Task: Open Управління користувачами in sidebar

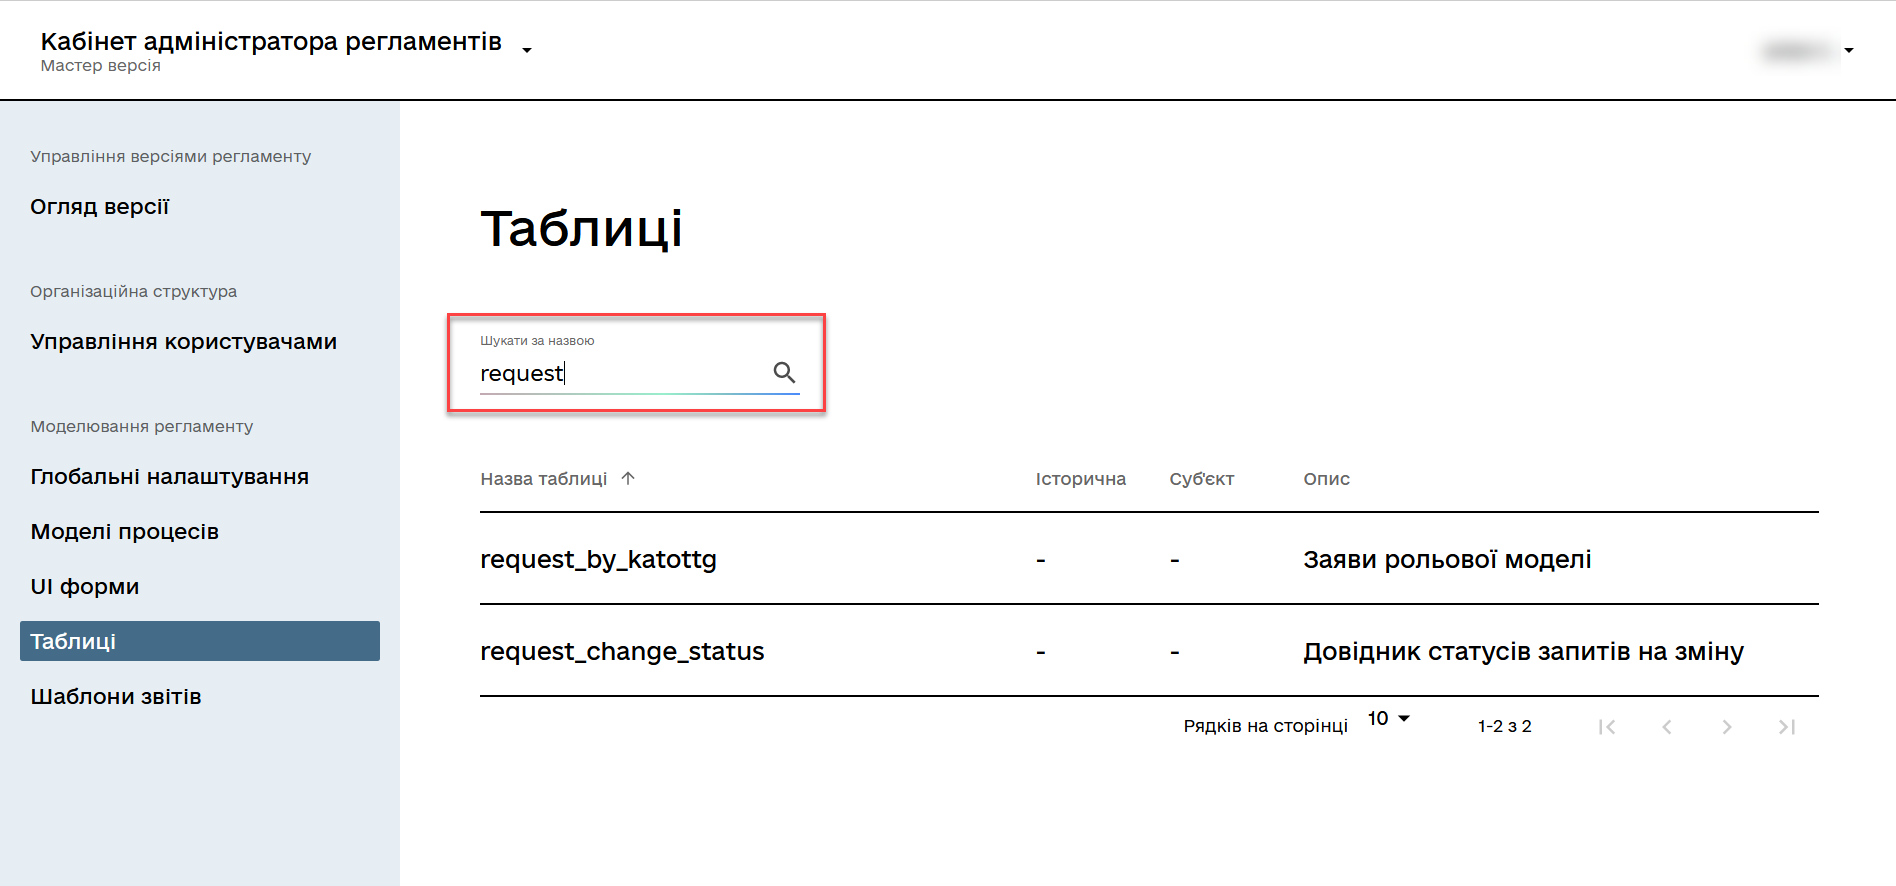Action: pyautogui.click(x=184, y=341)
